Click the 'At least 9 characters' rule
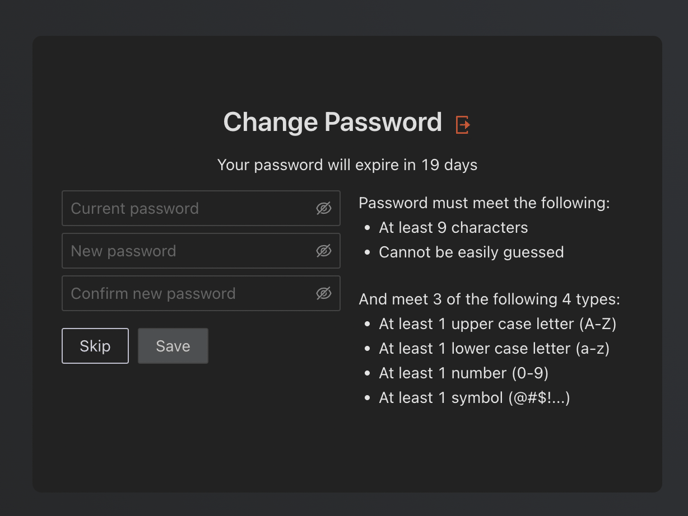Viewport: 688px width, 516px height. coord(453,227)
